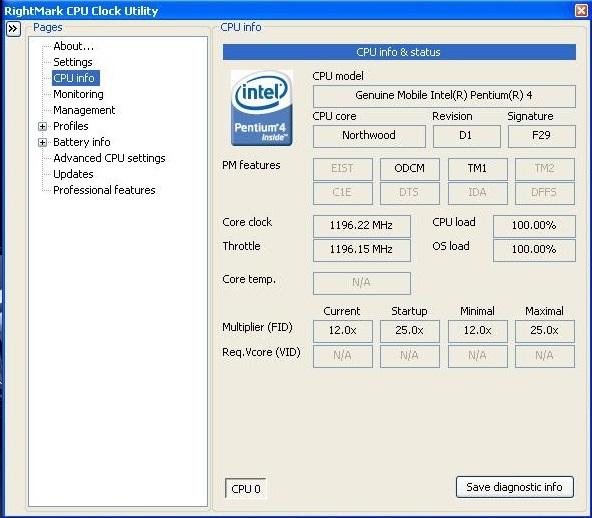Viewport: 592px width, 518px height.
Task: Click the Startup multiplier 25.0x value
Action: (410, 331)
